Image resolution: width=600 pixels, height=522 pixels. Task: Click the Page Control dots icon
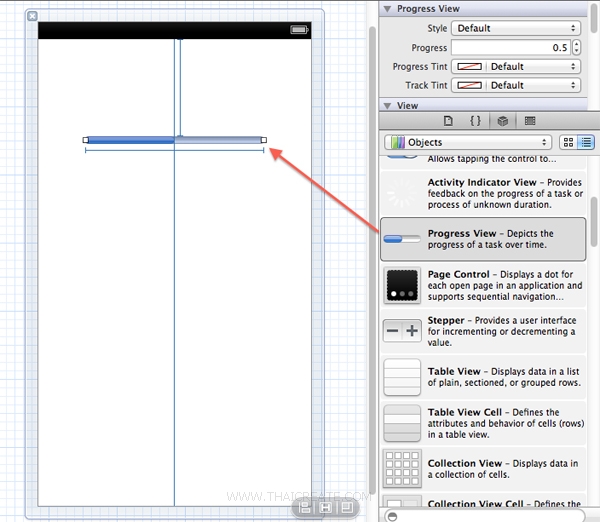402,285
